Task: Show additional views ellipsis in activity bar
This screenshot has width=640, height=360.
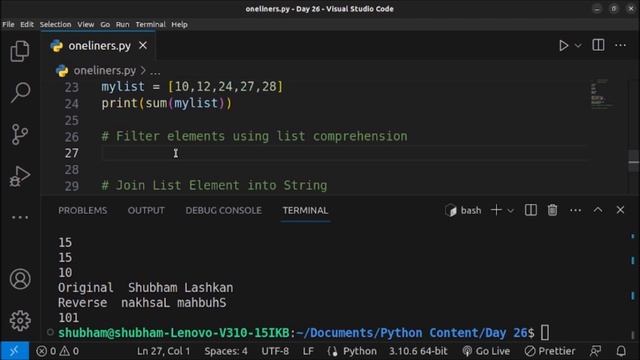Action: 20,218
